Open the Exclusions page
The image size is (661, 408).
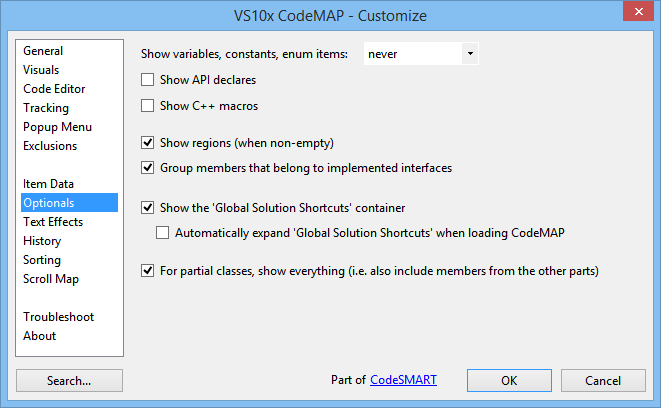pos(50,145)
